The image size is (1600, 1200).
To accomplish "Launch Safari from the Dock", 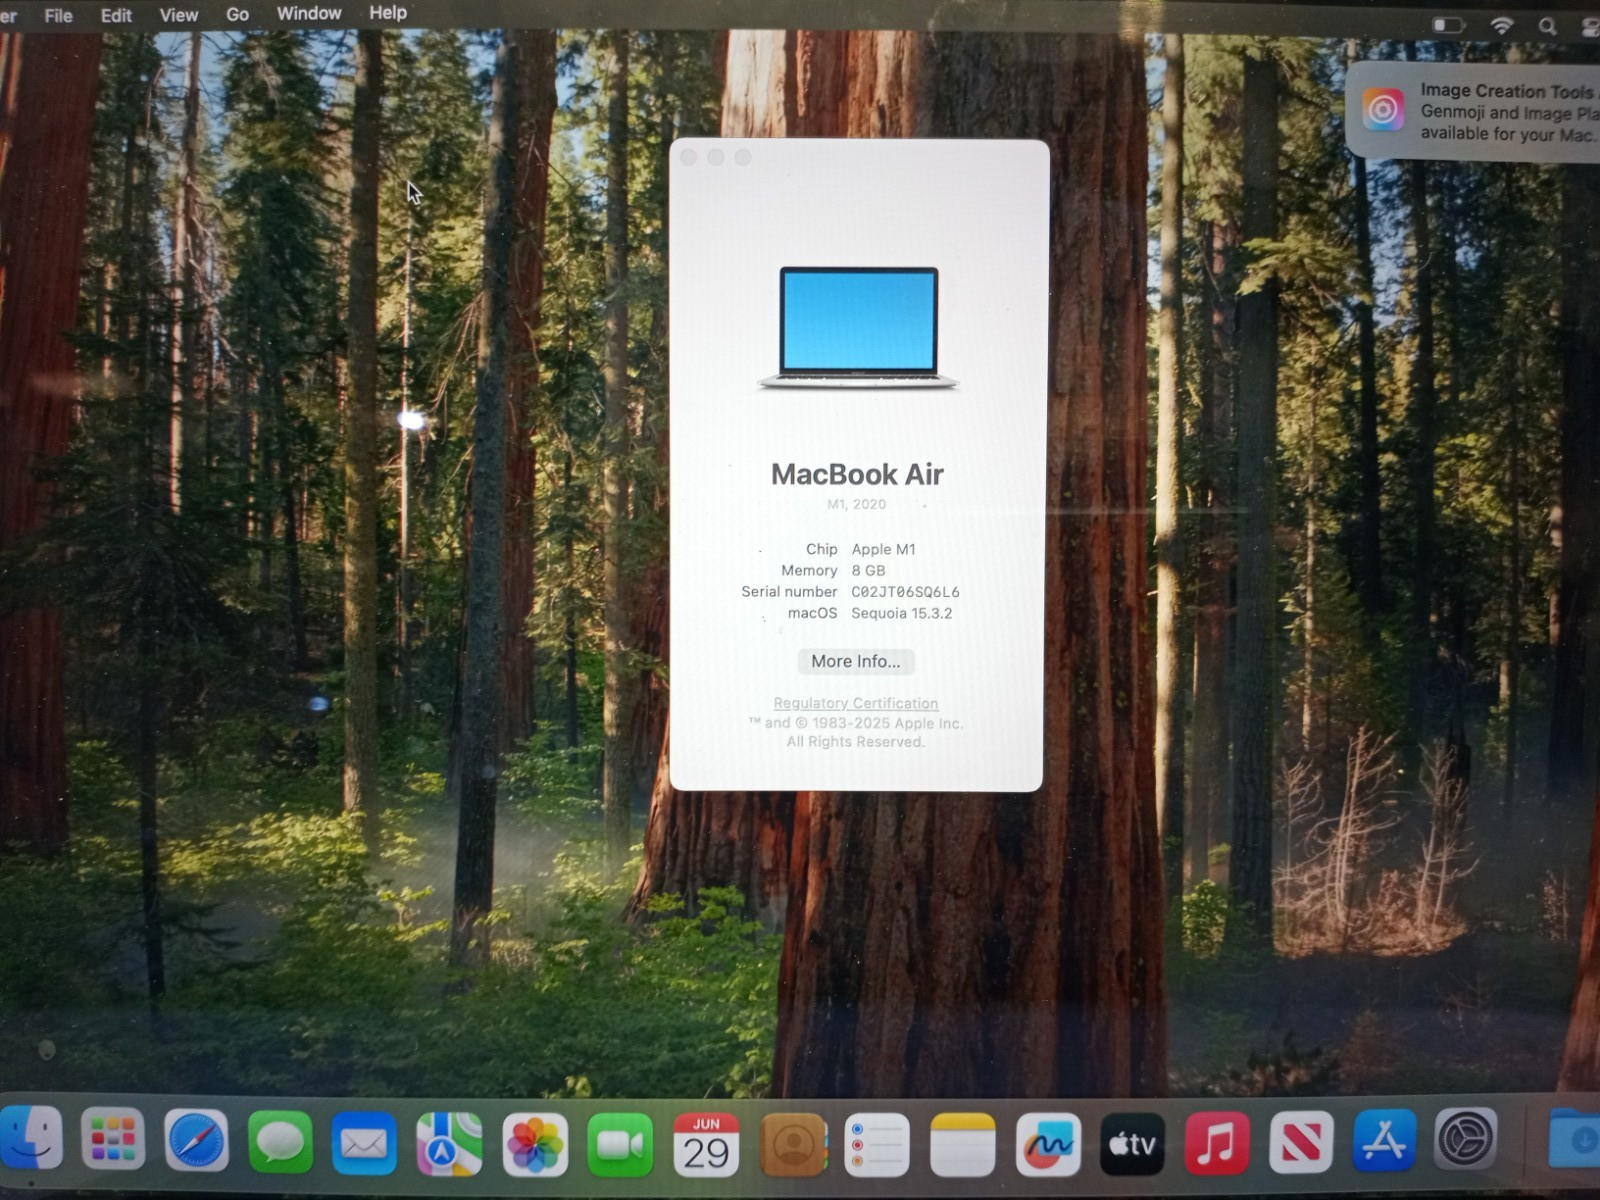I will coord(196,1140).
